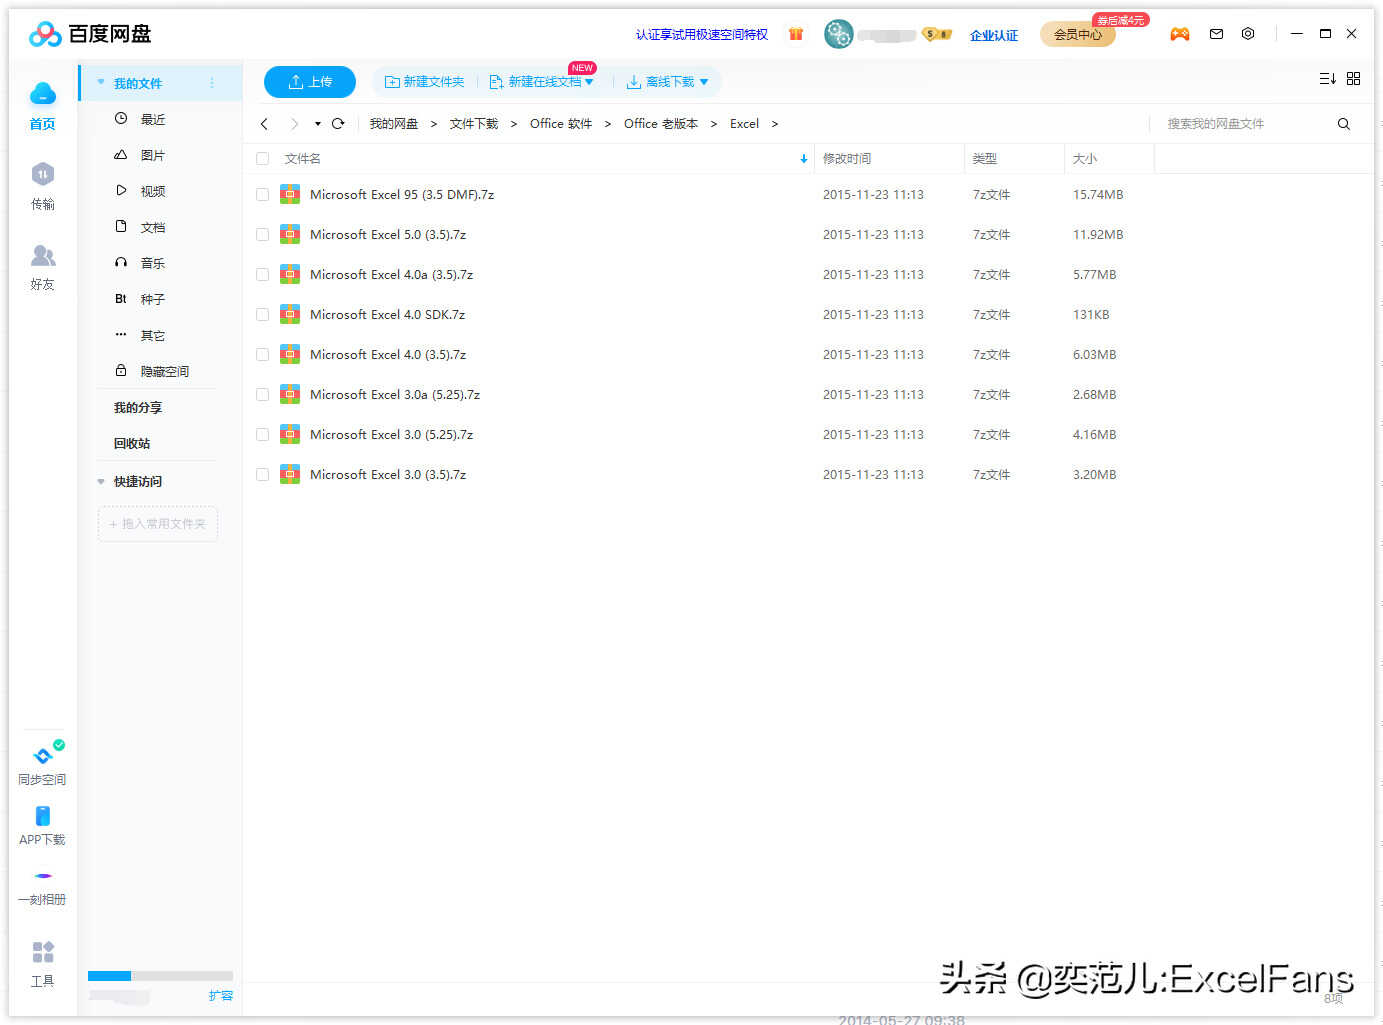Navigate to Office 软件 breadcrumb
The image size is (1383, 1025).
click(561, 124)
